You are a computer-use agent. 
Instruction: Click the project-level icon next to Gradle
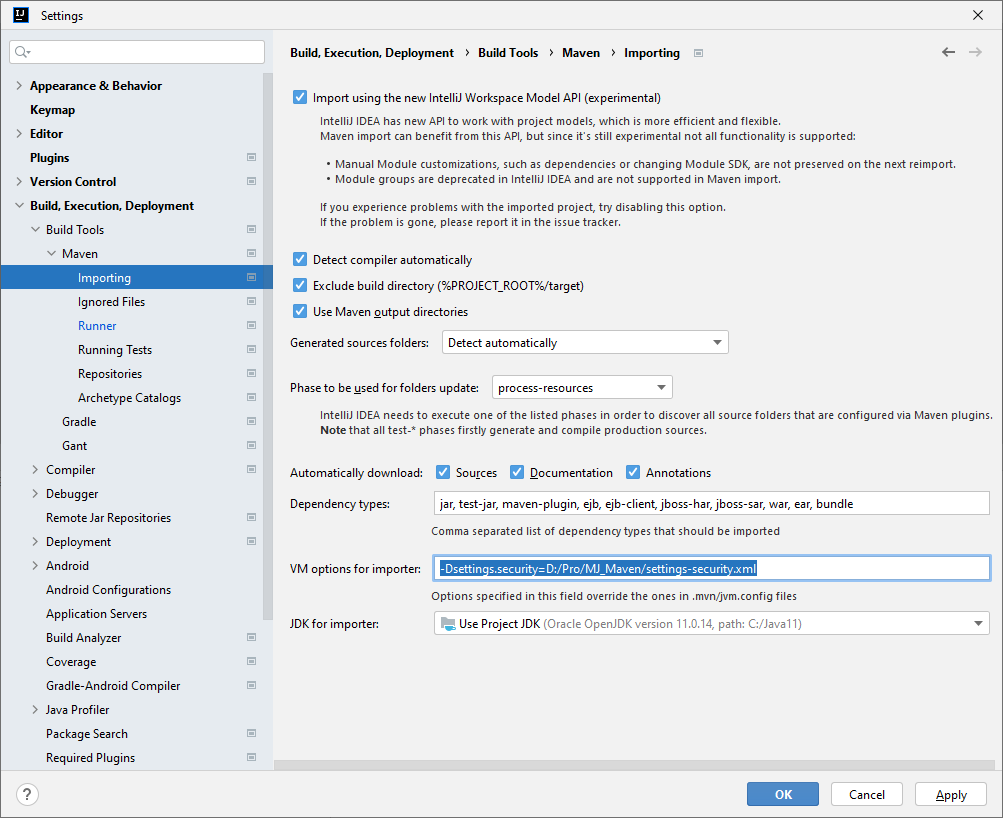[x=251, y=422]
